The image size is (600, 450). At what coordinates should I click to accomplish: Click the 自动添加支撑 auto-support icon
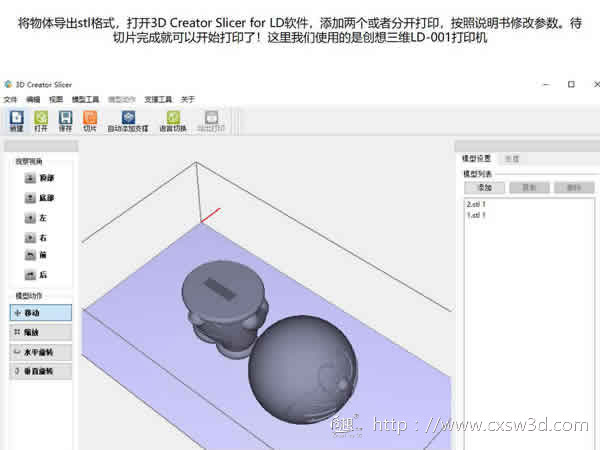tap(128, 117)
